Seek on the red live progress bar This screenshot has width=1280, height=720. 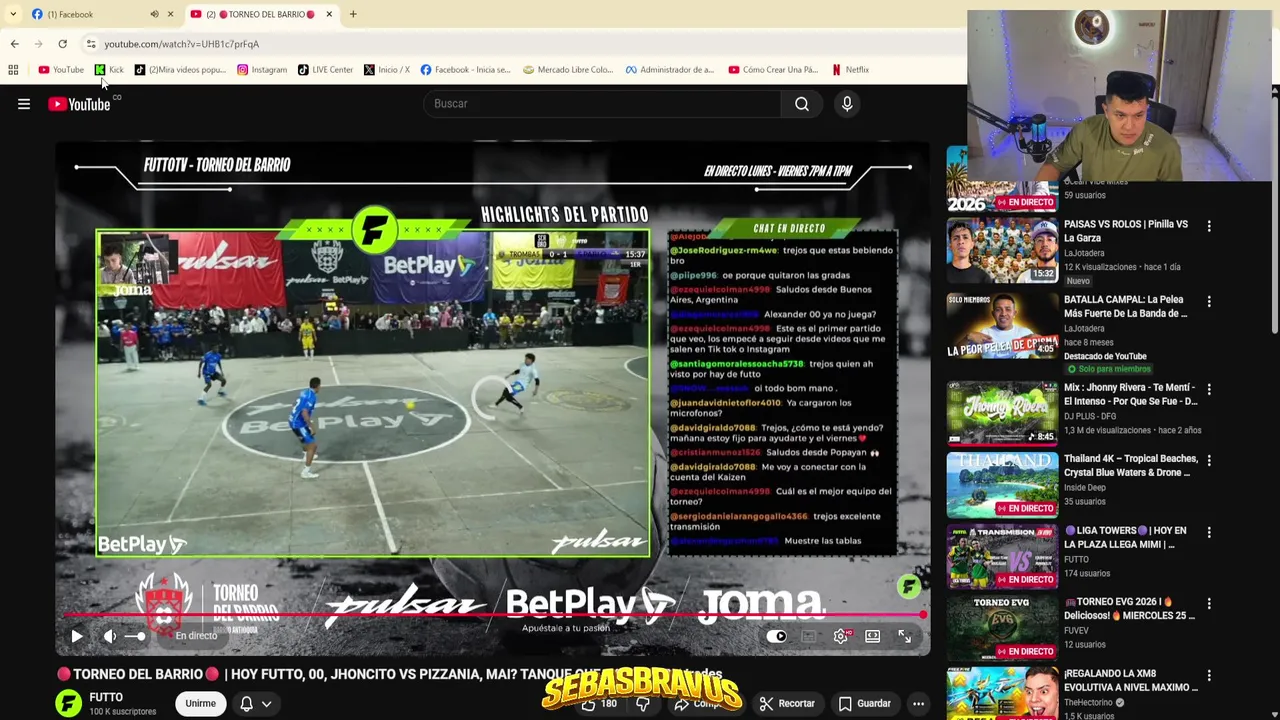tap(492, 615)
